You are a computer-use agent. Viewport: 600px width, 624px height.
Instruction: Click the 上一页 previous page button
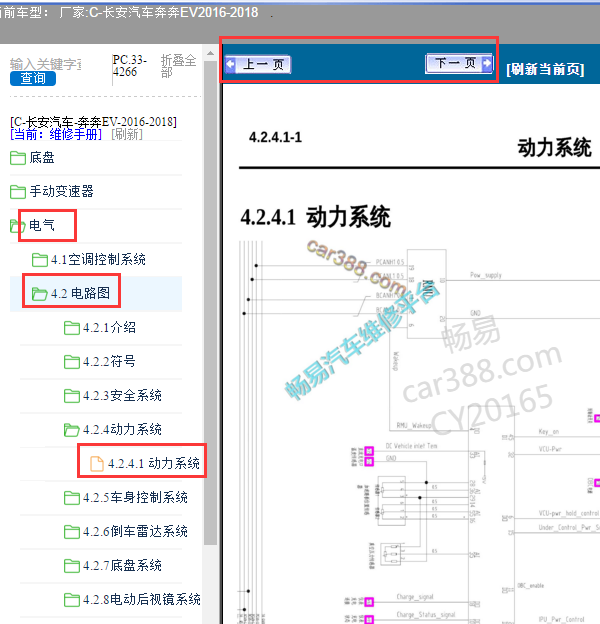[258, 64]
